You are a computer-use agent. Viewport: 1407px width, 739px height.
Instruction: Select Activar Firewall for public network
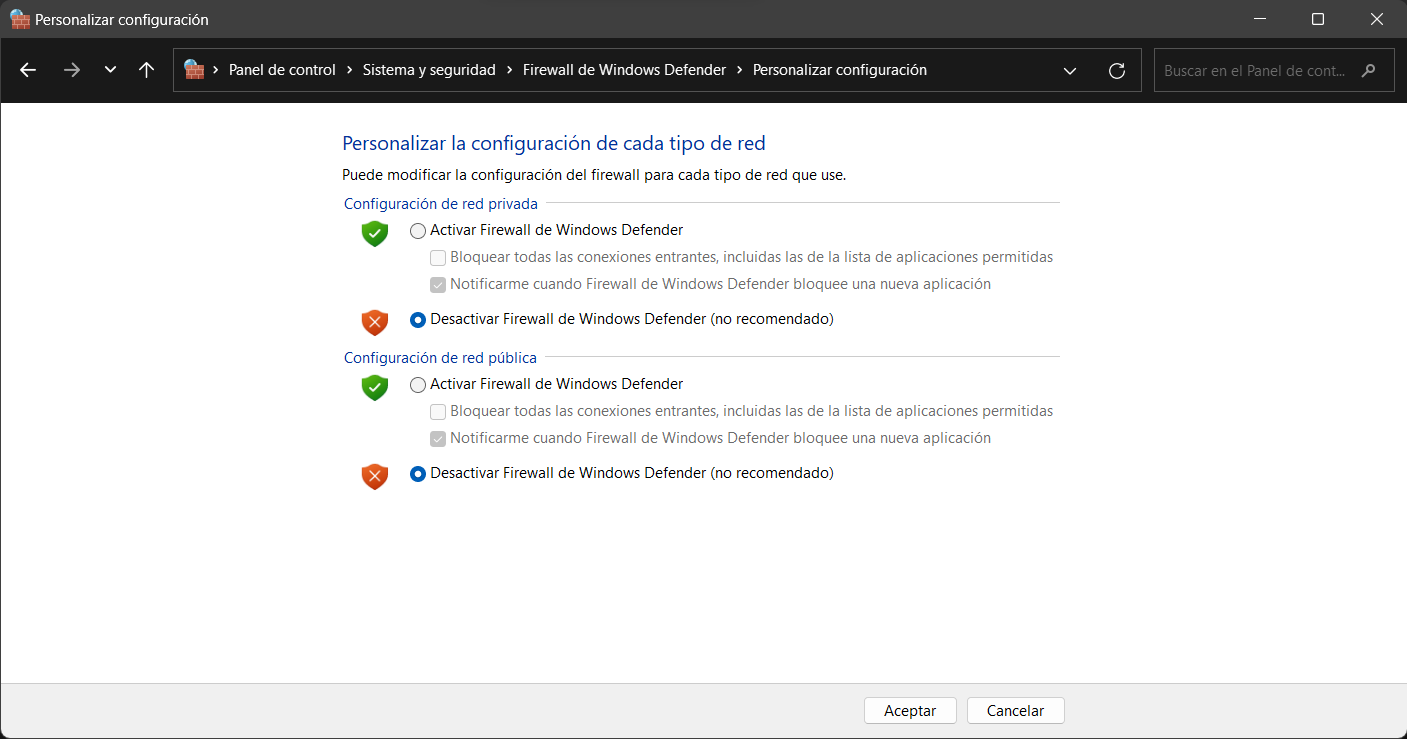pos(418,385)
